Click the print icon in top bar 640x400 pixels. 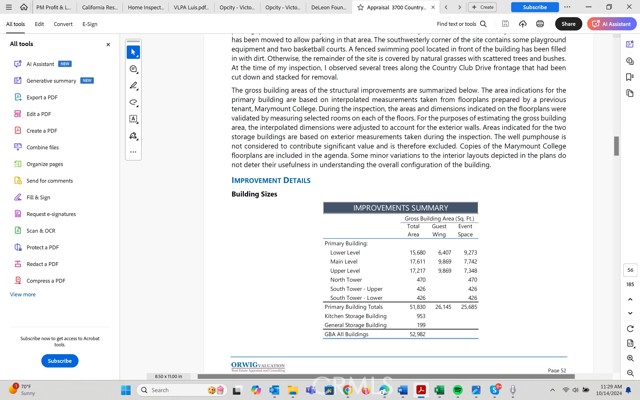click(x=540, y=24)
